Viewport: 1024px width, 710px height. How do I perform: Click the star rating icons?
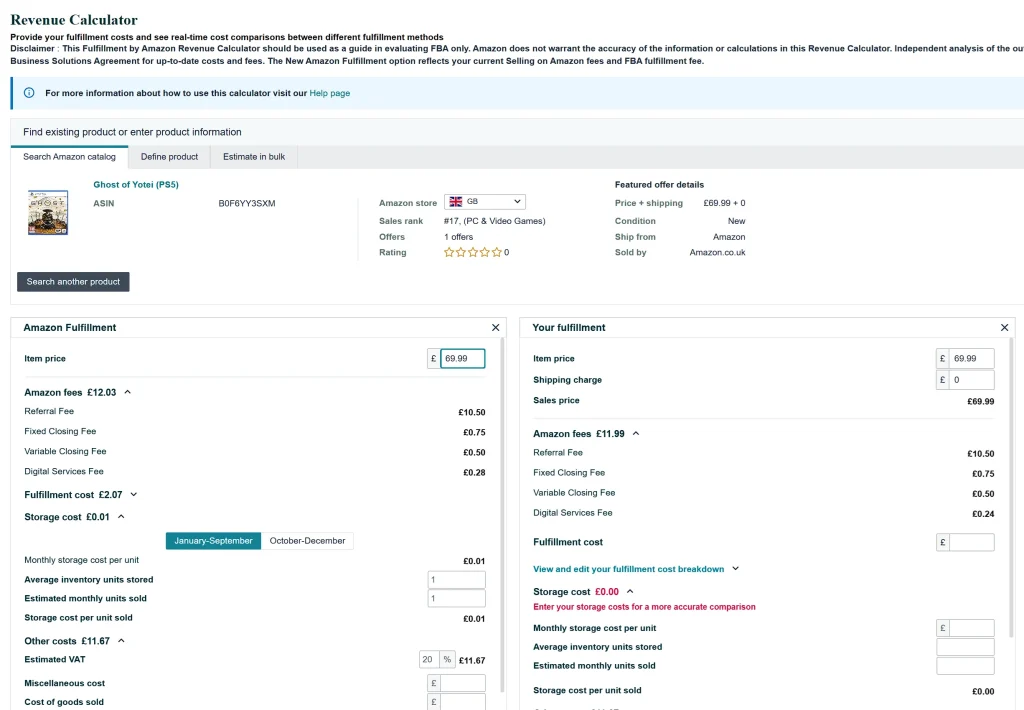click(x=473, y=252)
